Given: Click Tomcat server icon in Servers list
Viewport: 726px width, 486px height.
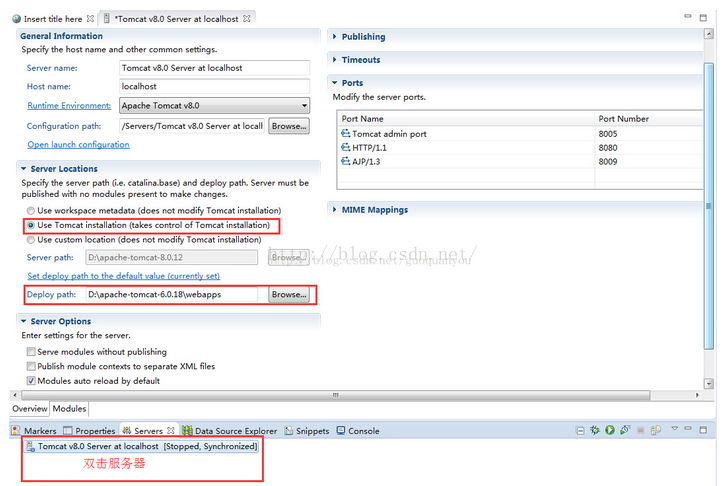Looking at the screenshot, I should (31, 446).
